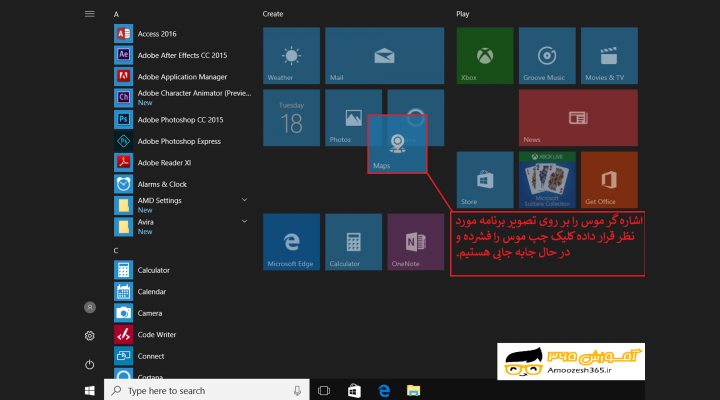
Task: Launch Adobe After Effects CC 2015
Action: tap(183, 55)
